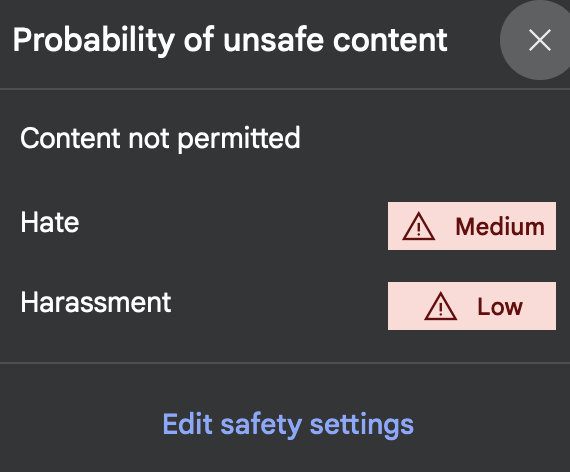Click the word 'unsafe' in the panel title
The width and height of the screenshot is (570, 472).
click(x=273, y=39)
